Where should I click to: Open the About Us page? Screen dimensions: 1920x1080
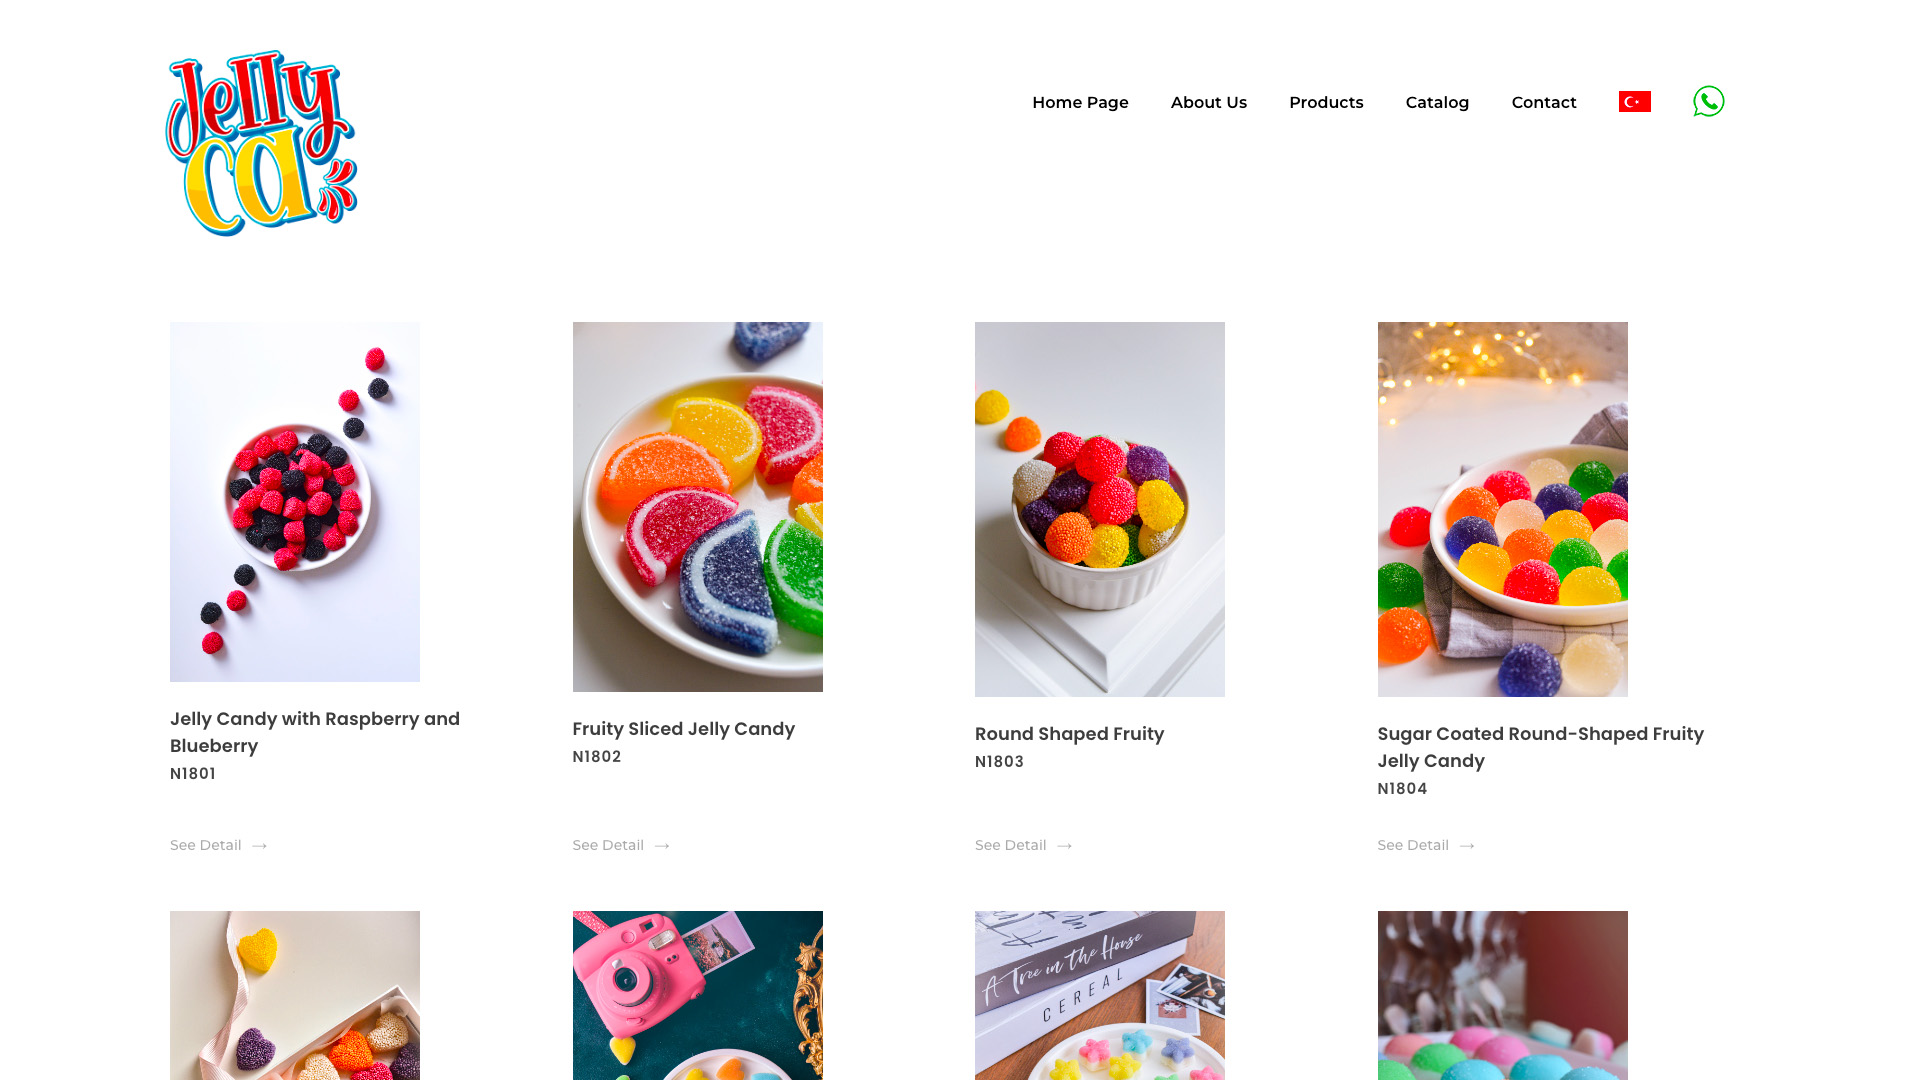click(1208, 102)
